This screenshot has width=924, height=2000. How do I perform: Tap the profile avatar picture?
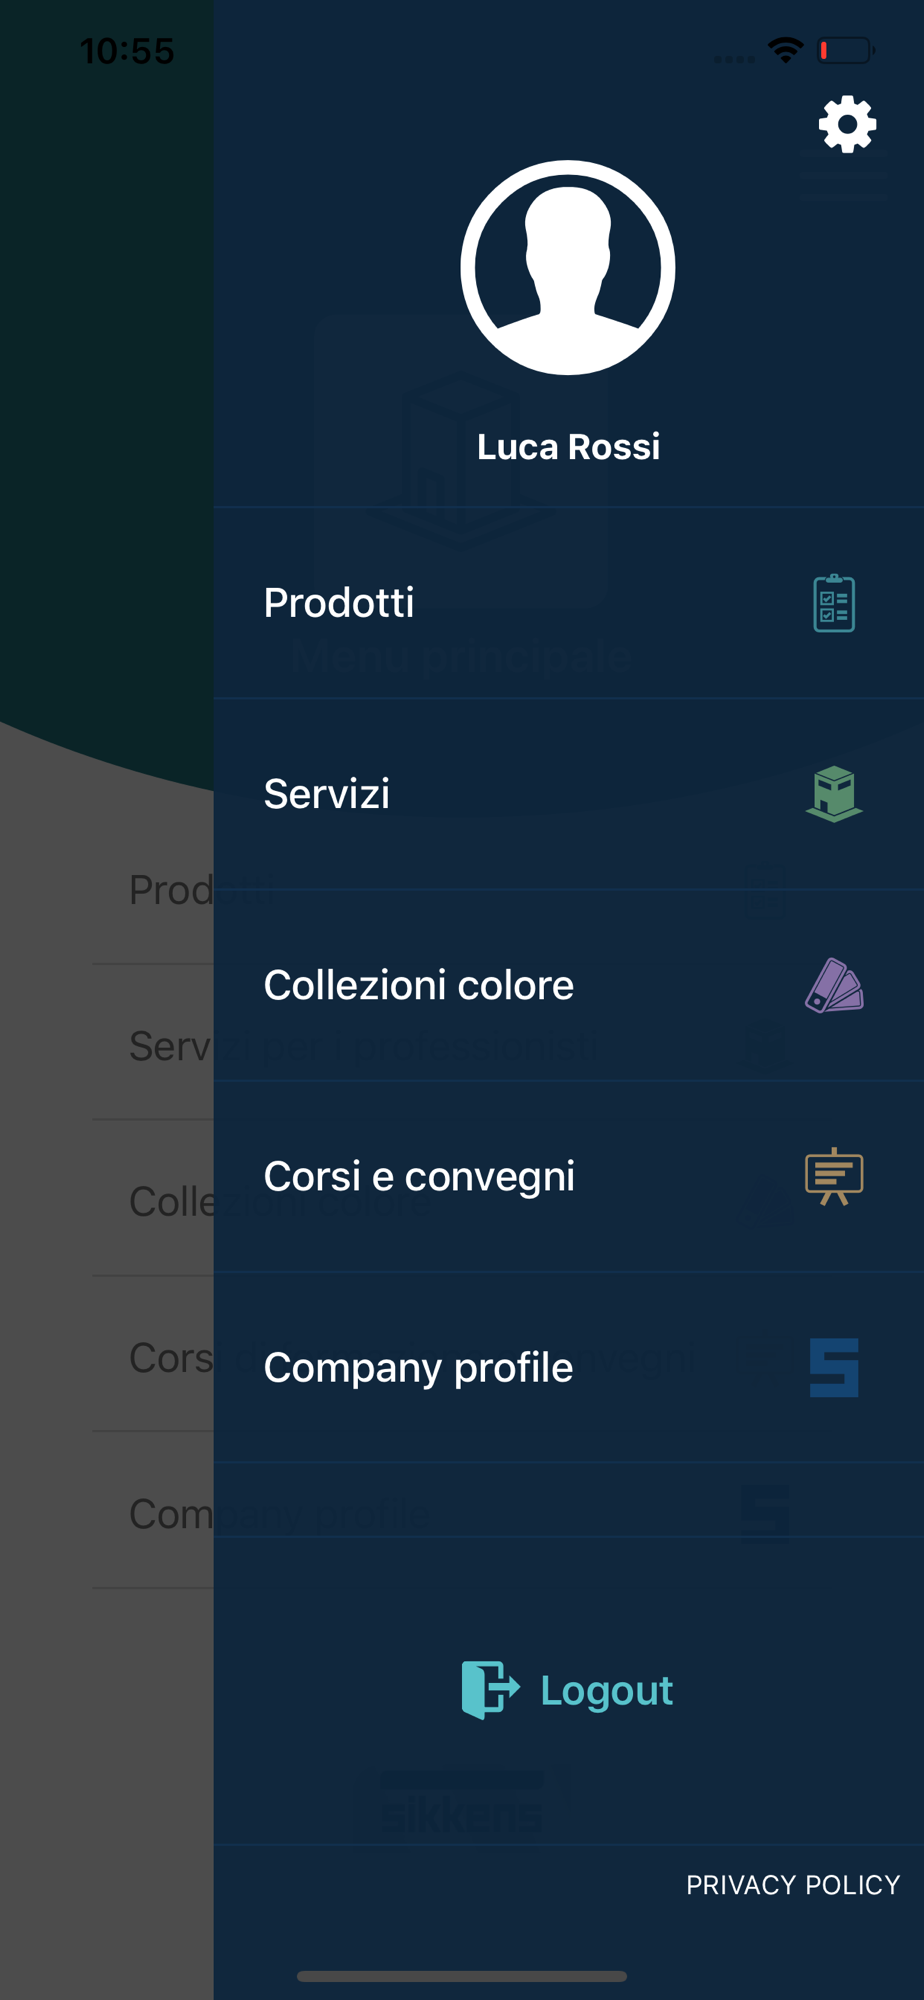[568, 268]
